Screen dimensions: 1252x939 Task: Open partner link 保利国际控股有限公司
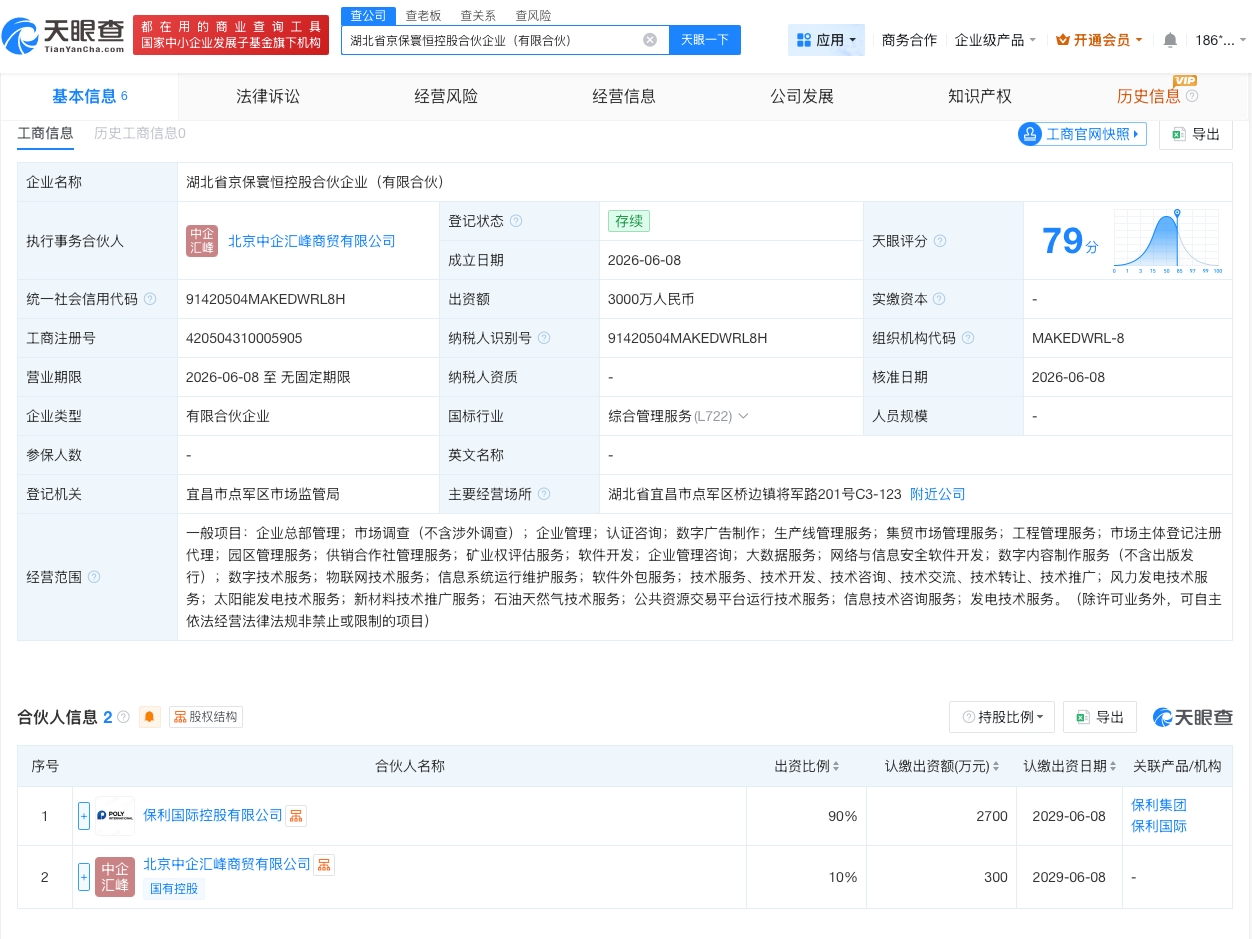point(213,816)
